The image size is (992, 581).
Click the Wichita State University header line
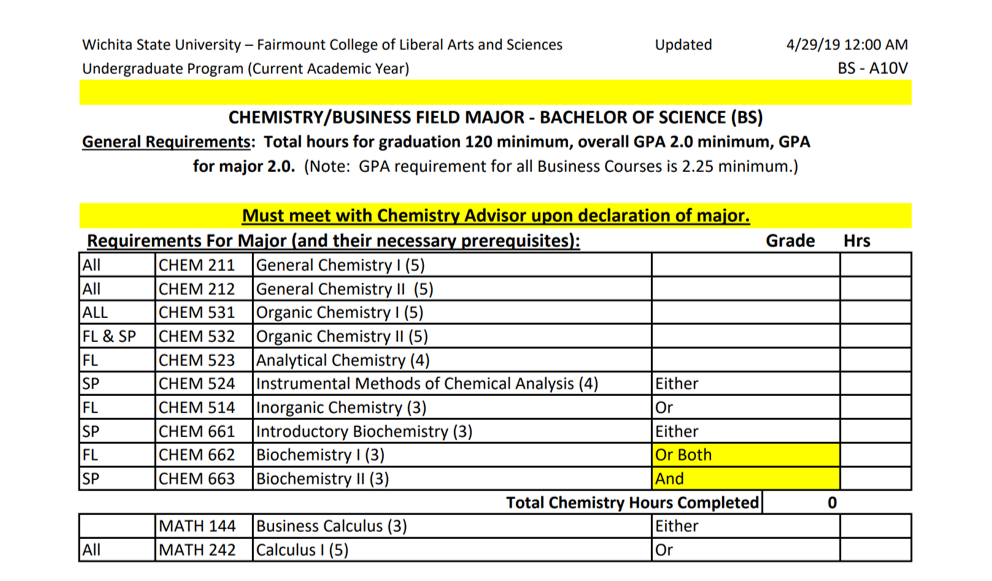click(322, 45)
